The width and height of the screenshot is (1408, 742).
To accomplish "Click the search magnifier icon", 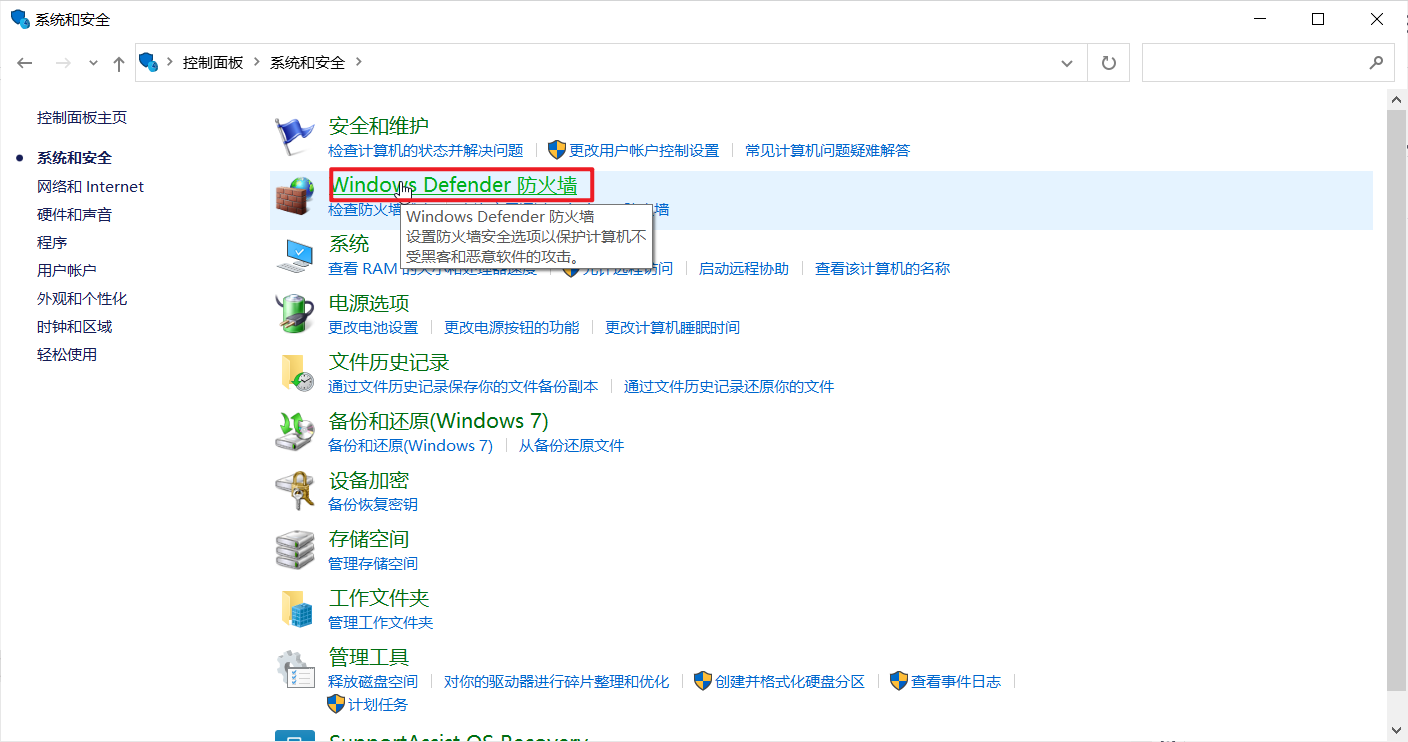I will 1375,62.
